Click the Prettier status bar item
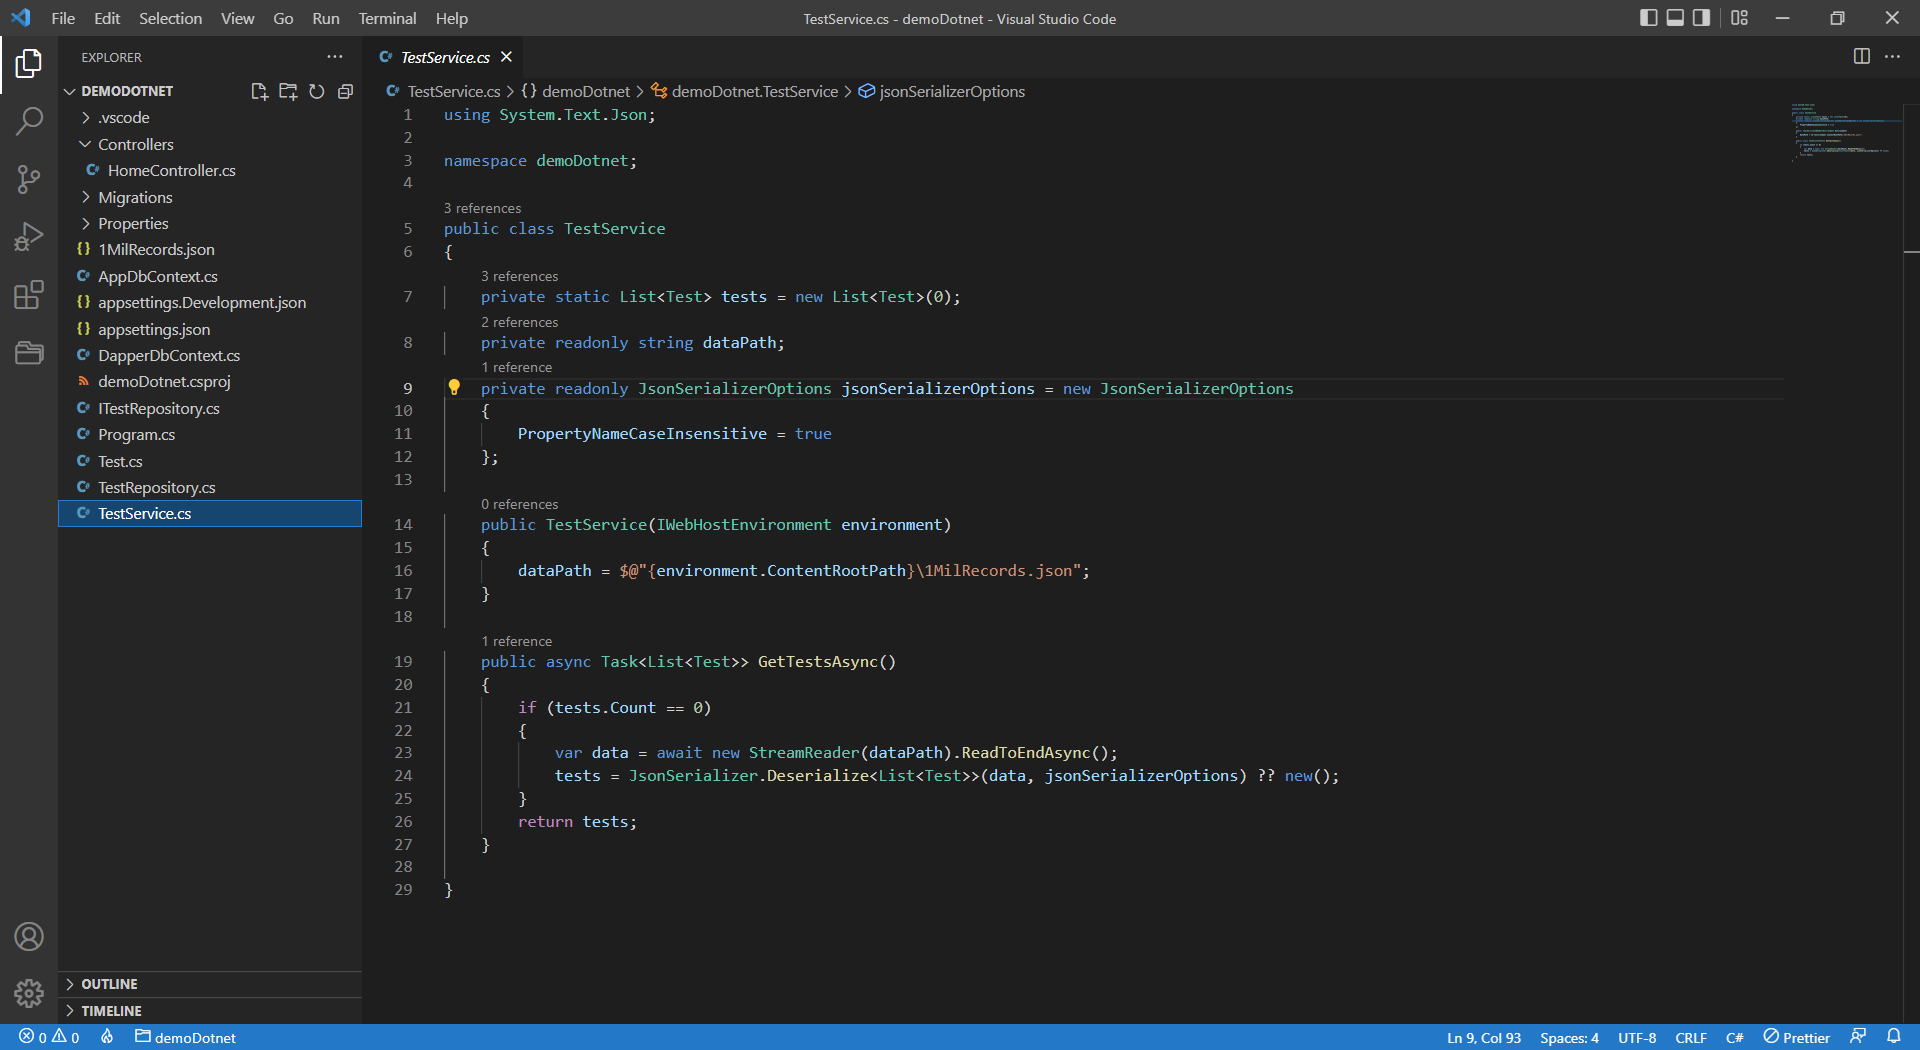 pyautogui.click(x=1796, y=1037)
